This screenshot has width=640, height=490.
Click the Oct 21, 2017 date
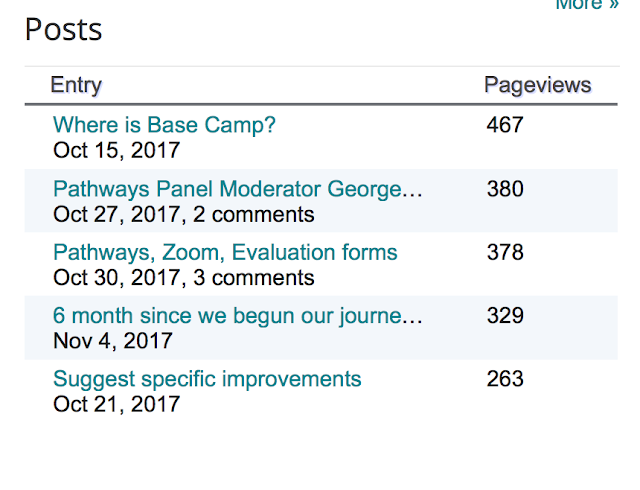(116, 405)
